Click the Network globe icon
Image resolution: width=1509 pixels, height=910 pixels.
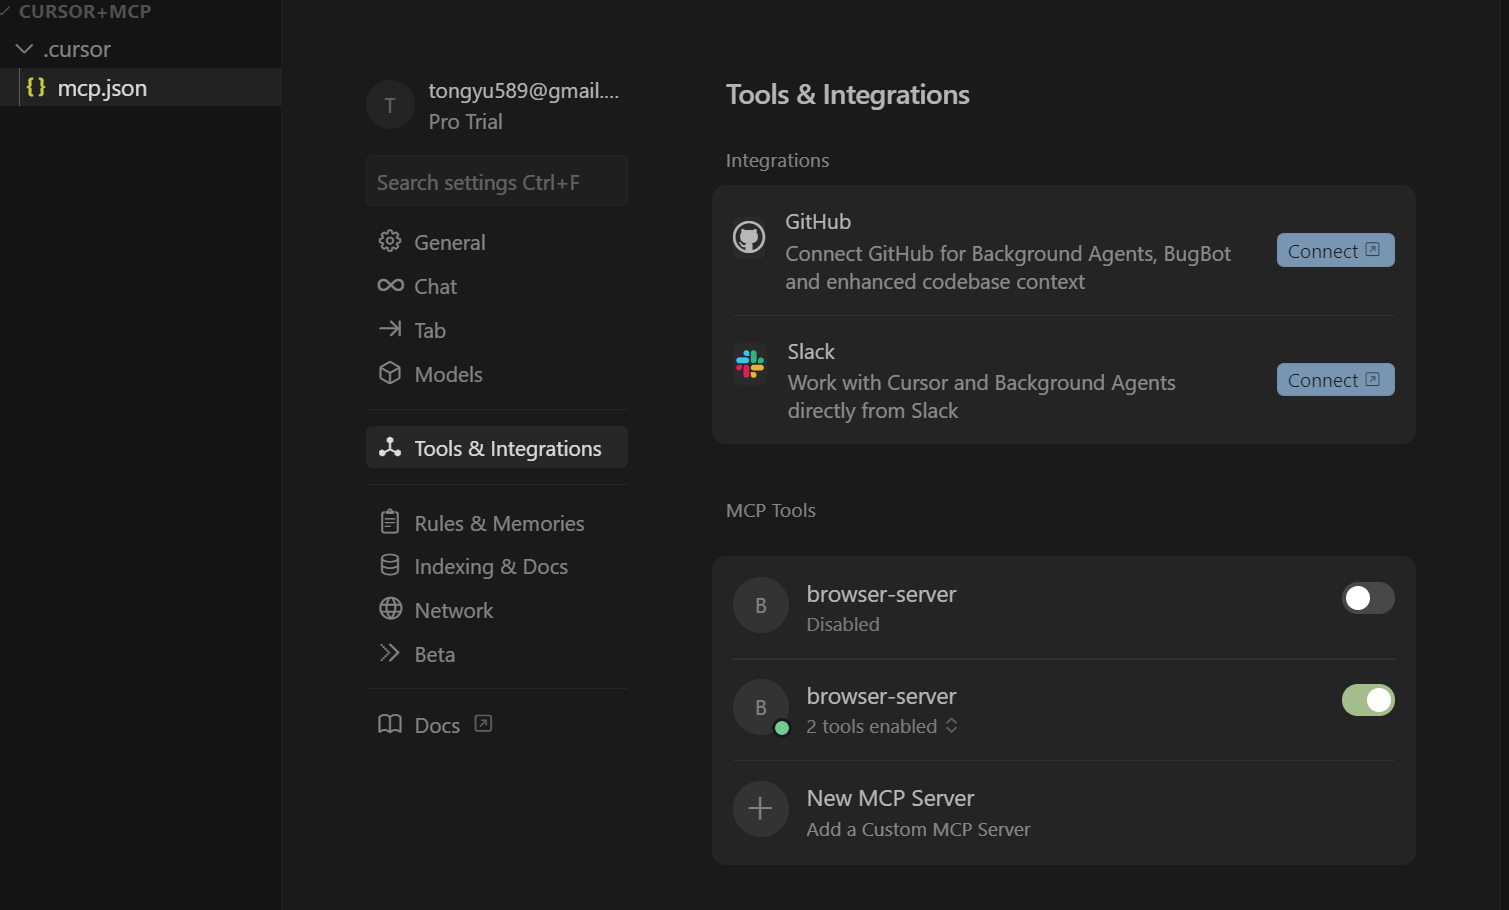point(390,609)
